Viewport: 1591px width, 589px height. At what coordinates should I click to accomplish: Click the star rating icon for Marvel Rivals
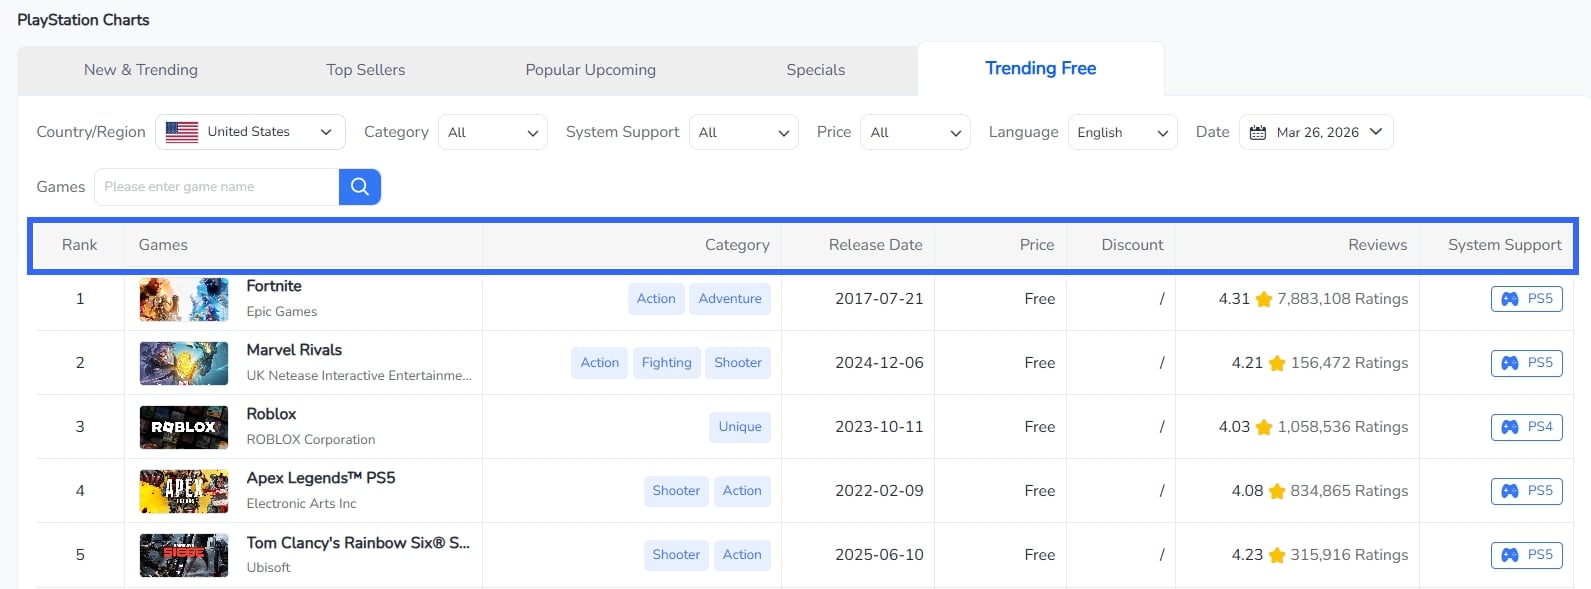click(x=1276, y=363)
